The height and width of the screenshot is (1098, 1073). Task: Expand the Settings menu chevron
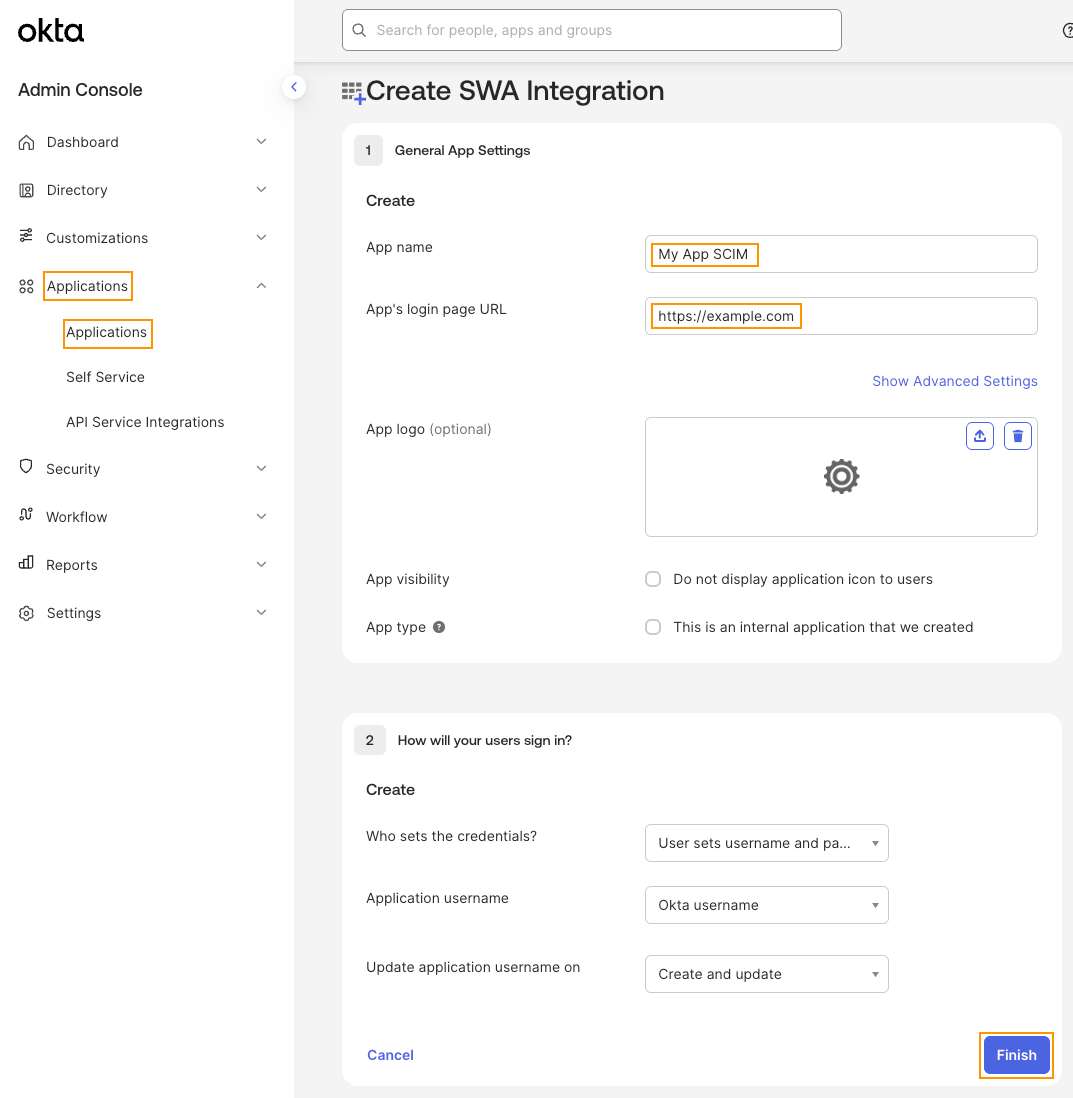tap(261, 613)
